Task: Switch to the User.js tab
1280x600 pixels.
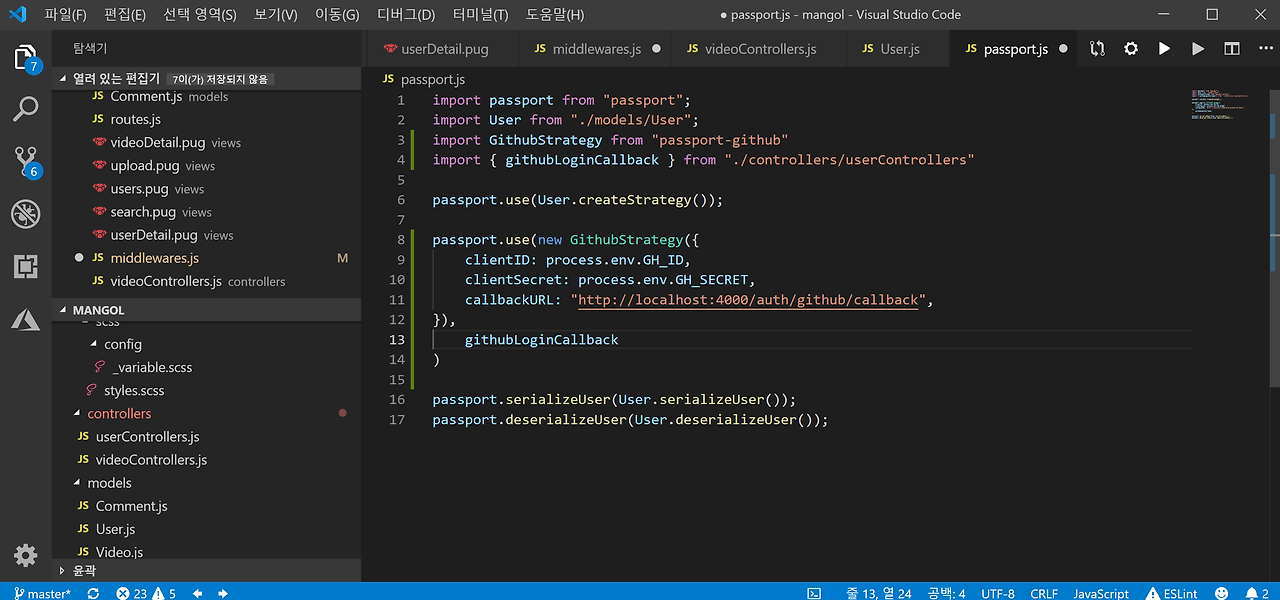Action: tap(900, 48)
